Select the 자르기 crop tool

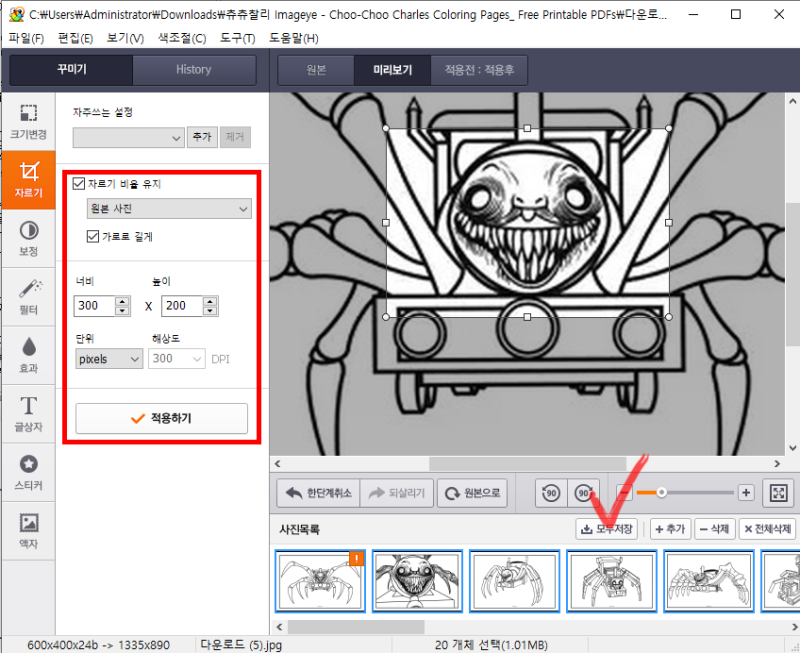[29, 180]
